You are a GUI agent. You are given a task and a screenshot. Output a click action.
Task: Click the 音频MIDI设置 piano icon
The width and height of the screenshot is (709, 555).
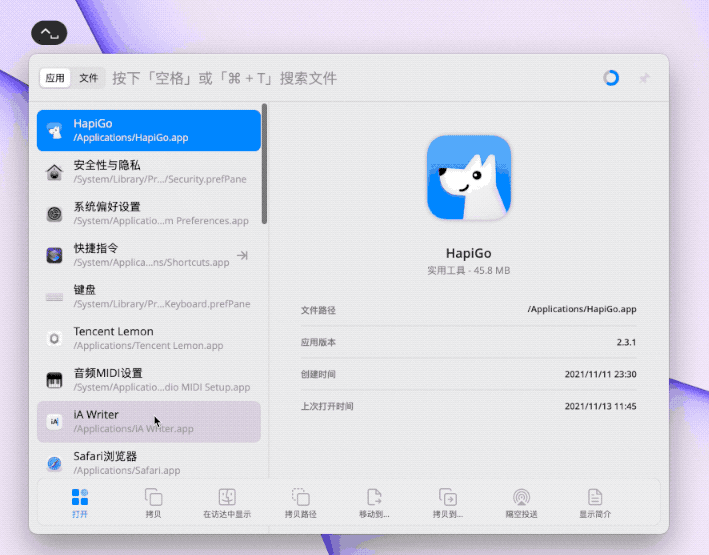point(54,380)
